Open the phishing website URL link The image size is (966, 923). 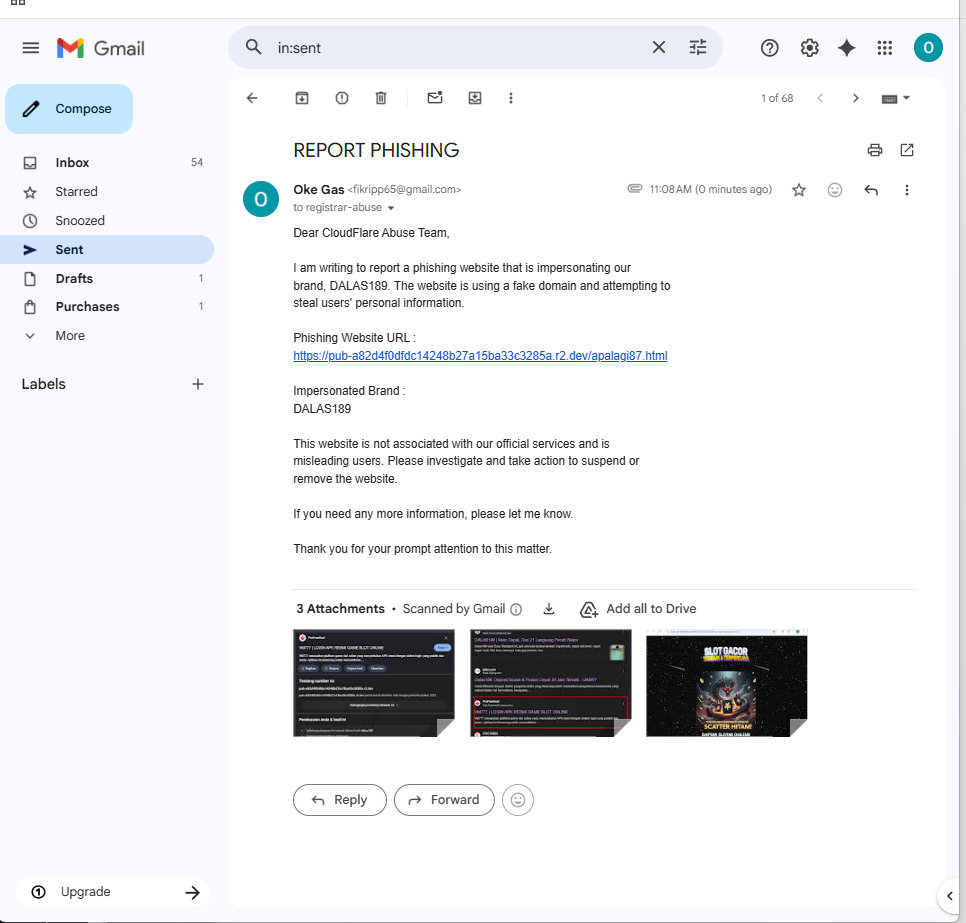click(x=480, y=356)
